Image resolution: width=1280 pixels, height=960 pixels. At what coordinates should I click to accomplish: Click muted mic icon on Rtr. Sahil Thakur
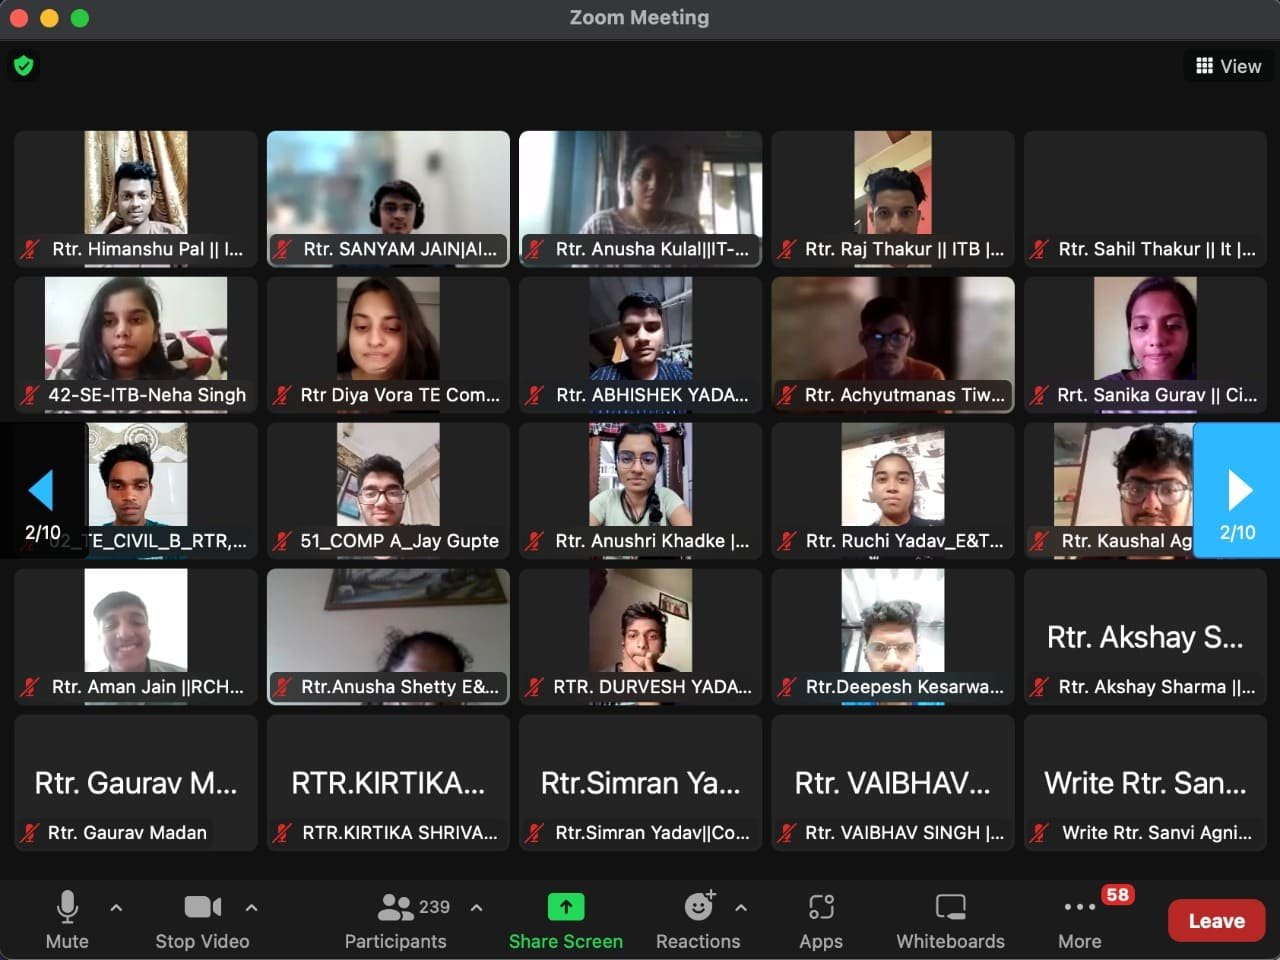(1041, 249)
